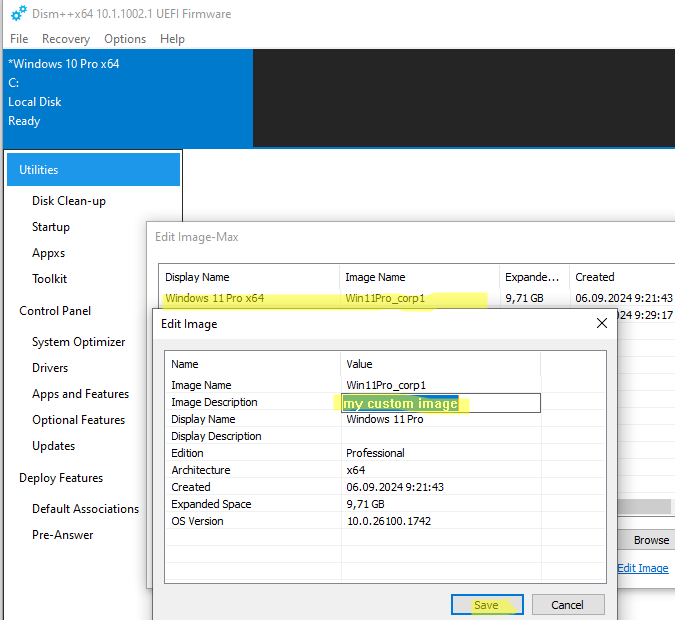
Task: Click the Dism++ gear icon in title bar
Action: coord(19,13)
